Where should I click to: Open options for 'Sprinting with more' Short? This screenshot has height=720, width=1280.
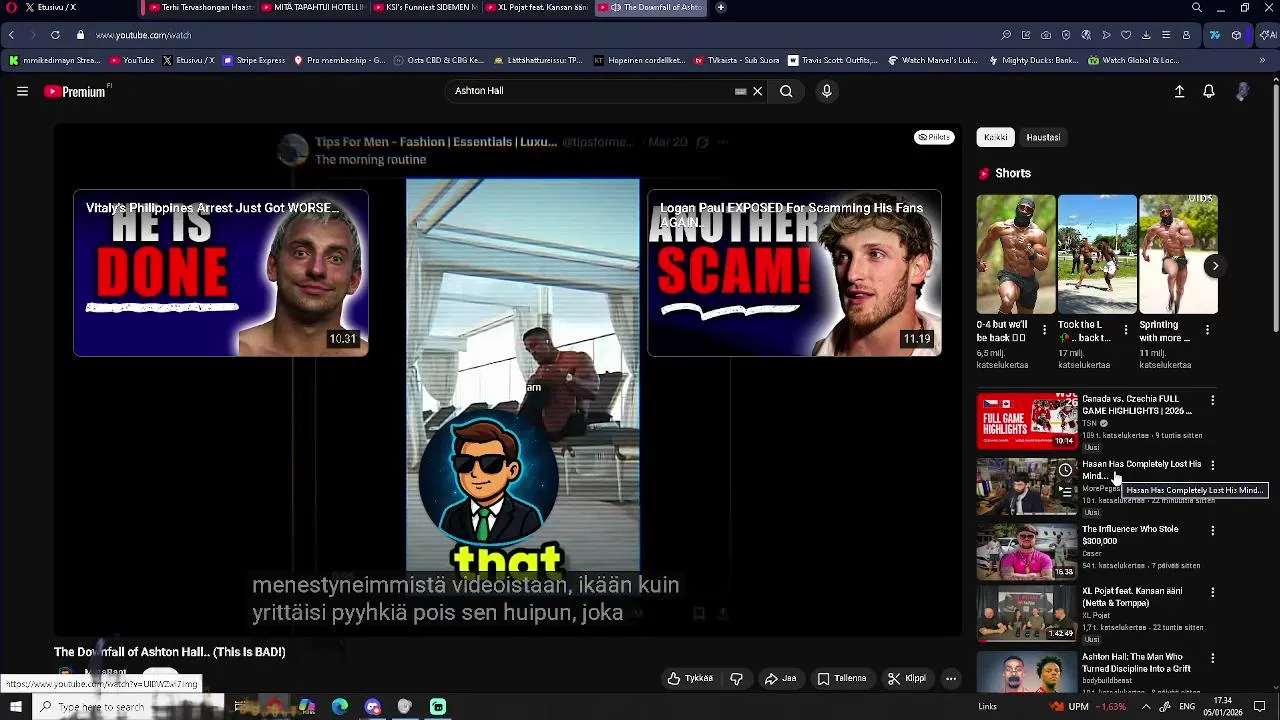point(1207,329)
